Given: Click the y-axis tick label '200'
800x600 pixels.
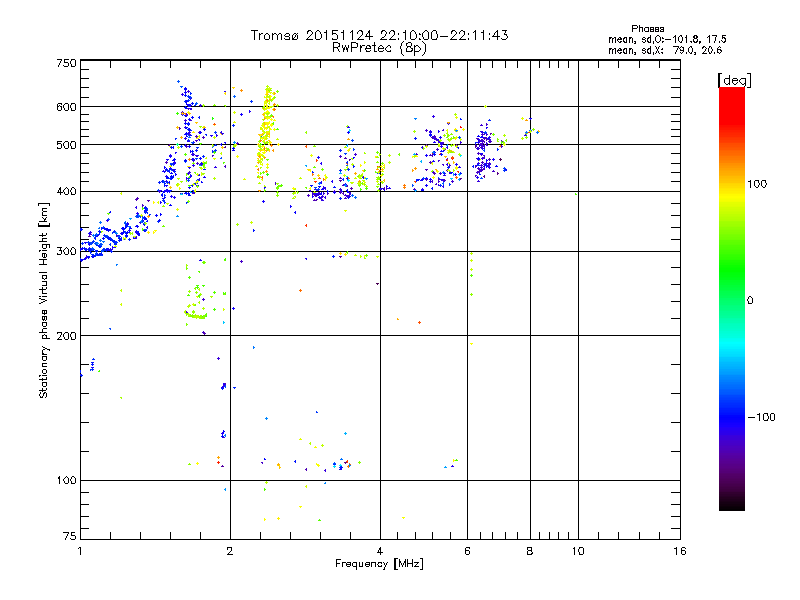Looking at the screenshot, I should pyautogui.click(x=66, y=336).
